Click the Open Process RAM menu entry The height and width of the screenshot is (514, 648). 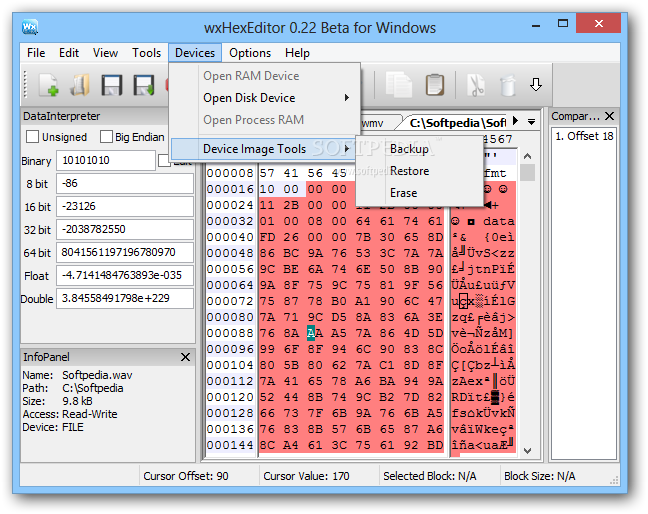(x=264, y=120)
